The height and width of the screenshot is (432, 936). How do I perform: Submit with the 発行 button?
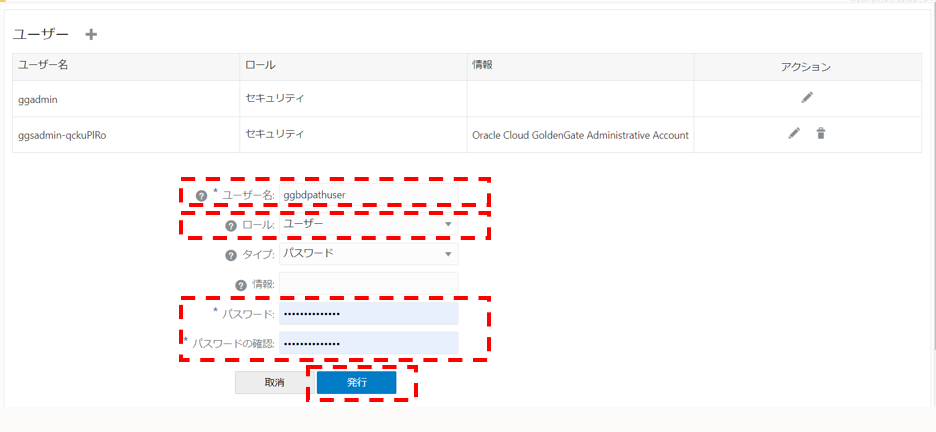coord(356,383)
